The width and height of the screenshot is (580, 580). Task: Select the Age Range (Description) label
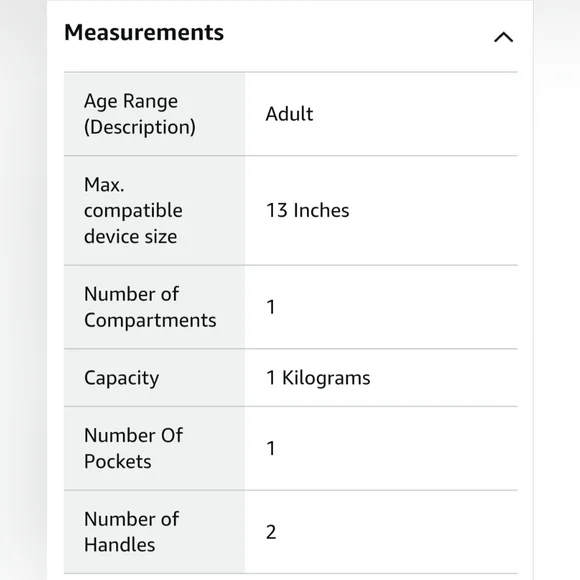(140, 114)
